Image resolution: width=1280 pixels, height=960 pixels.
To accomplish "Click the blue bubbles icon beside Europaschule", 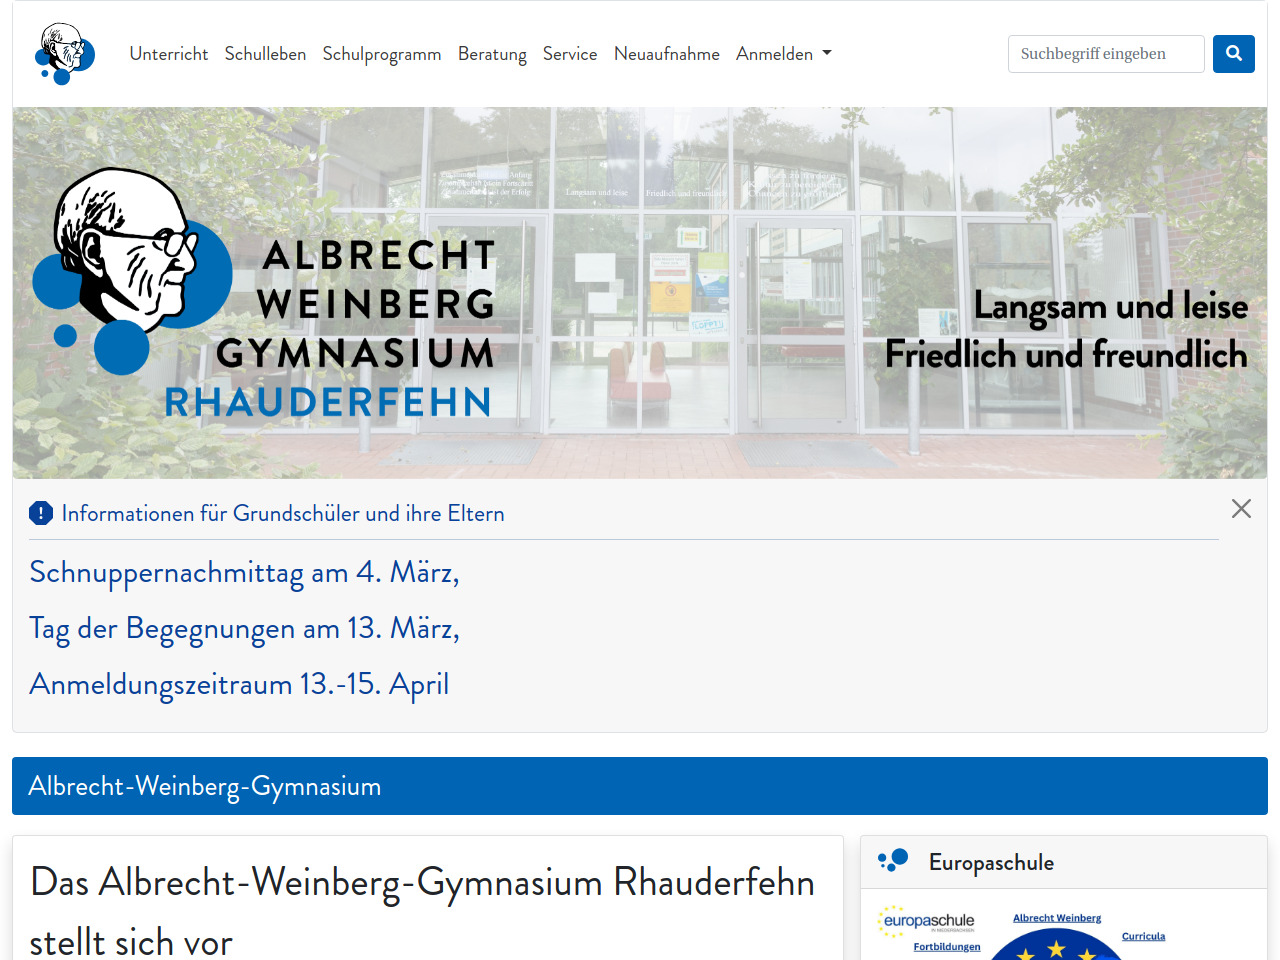I will tap(893, 861).
